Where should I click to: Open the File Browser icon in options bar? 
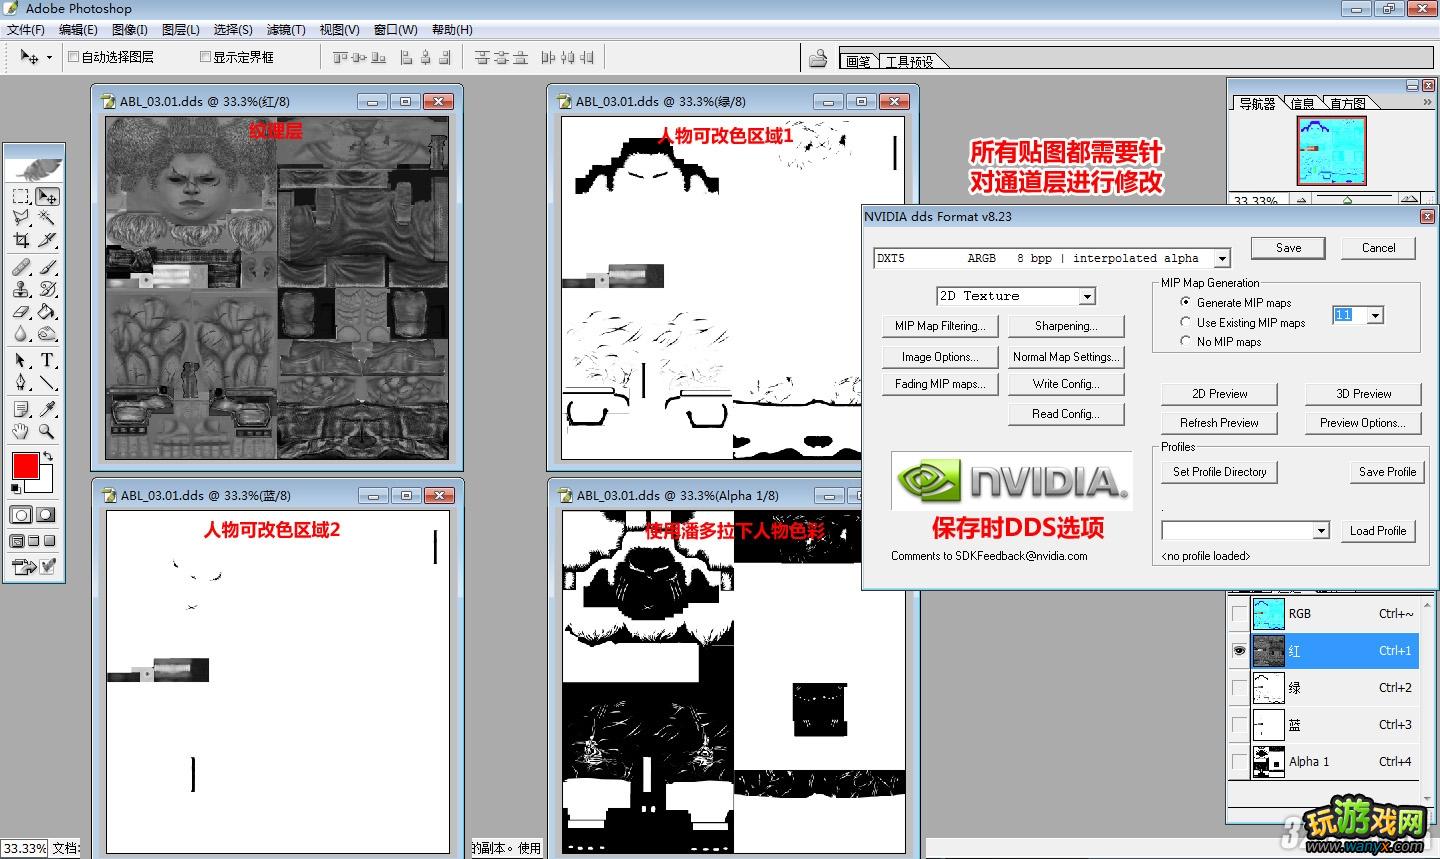pyautogui.click(x=818, y=58)
